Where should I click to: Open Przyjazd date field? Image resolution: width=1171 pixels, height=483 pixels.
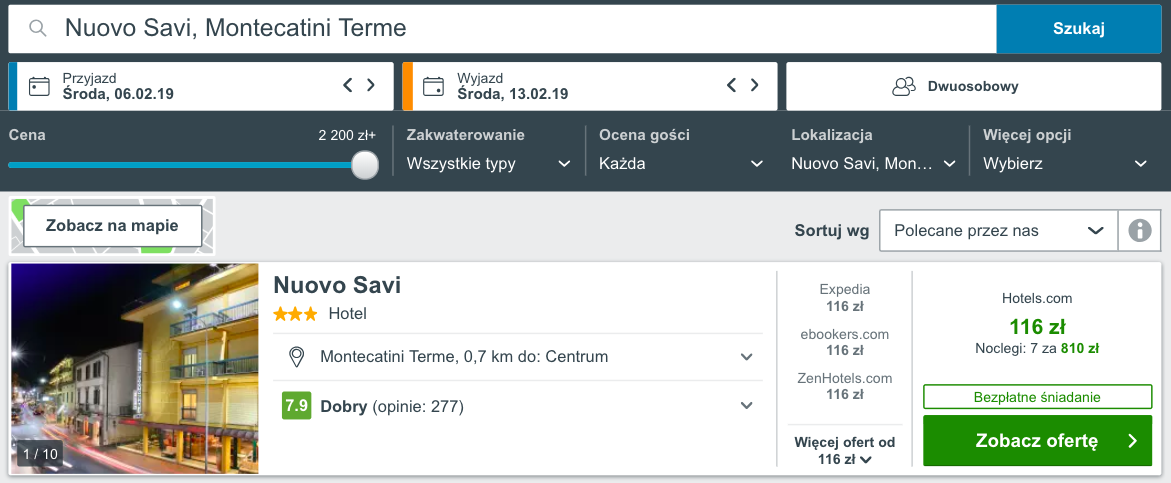coord(201,87)
